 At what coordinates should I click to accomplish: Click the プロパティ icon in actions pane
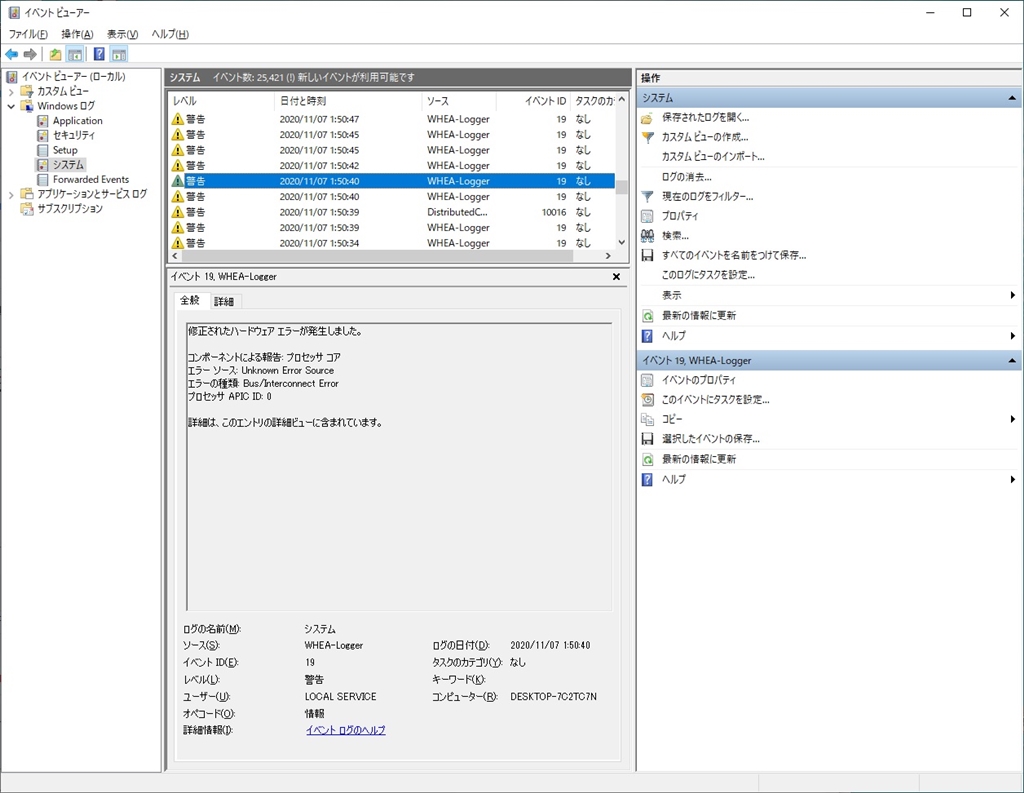647,216
